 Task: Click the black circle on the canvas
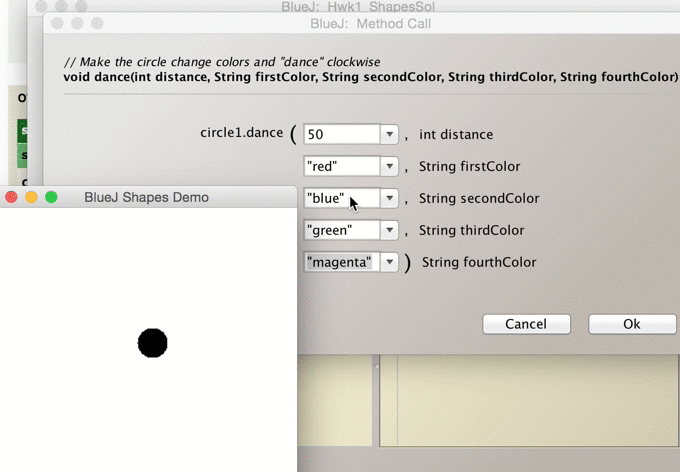(152, 343)
